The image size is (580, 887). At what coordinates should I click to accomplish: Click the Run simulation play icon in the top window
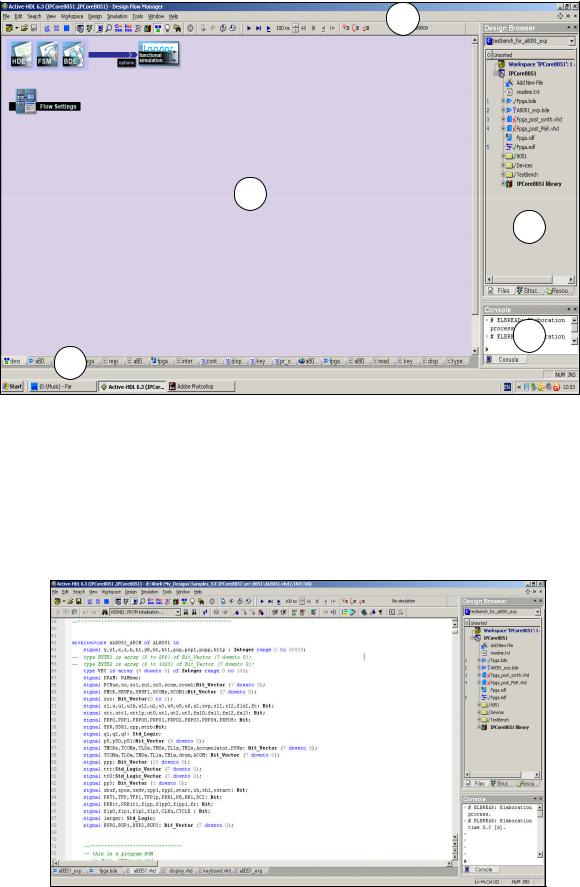(x=248, y=28)
